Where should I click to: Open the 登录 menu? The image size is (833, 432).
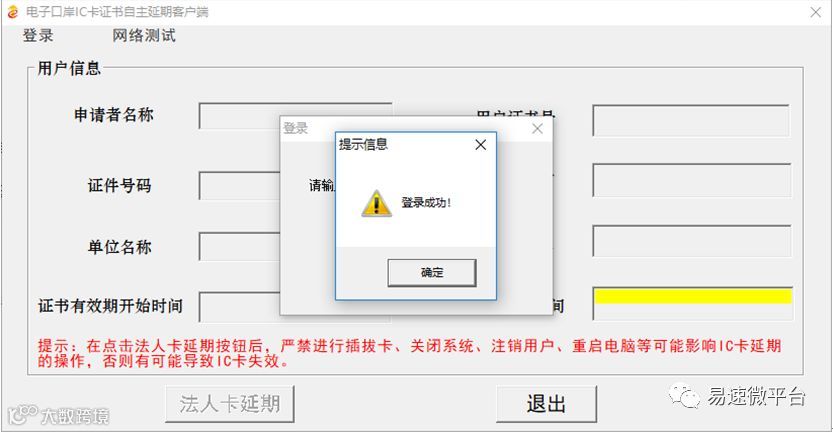click(x=38, y=36)
